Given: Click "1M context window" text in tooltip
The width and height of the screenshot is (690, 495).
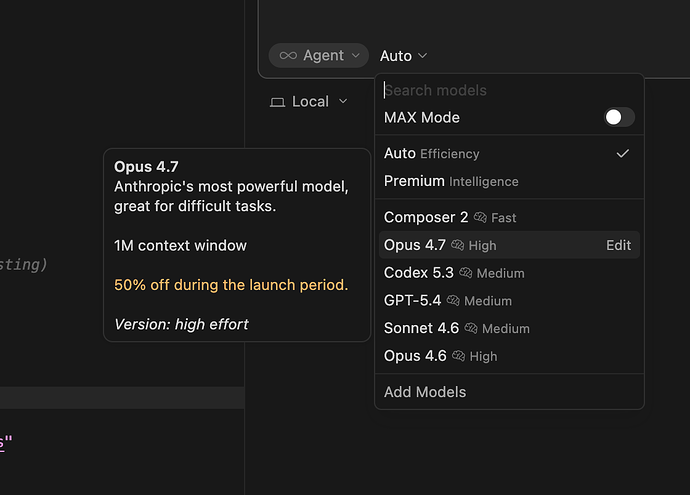Looking at the screenshot, I should [180, 246].
